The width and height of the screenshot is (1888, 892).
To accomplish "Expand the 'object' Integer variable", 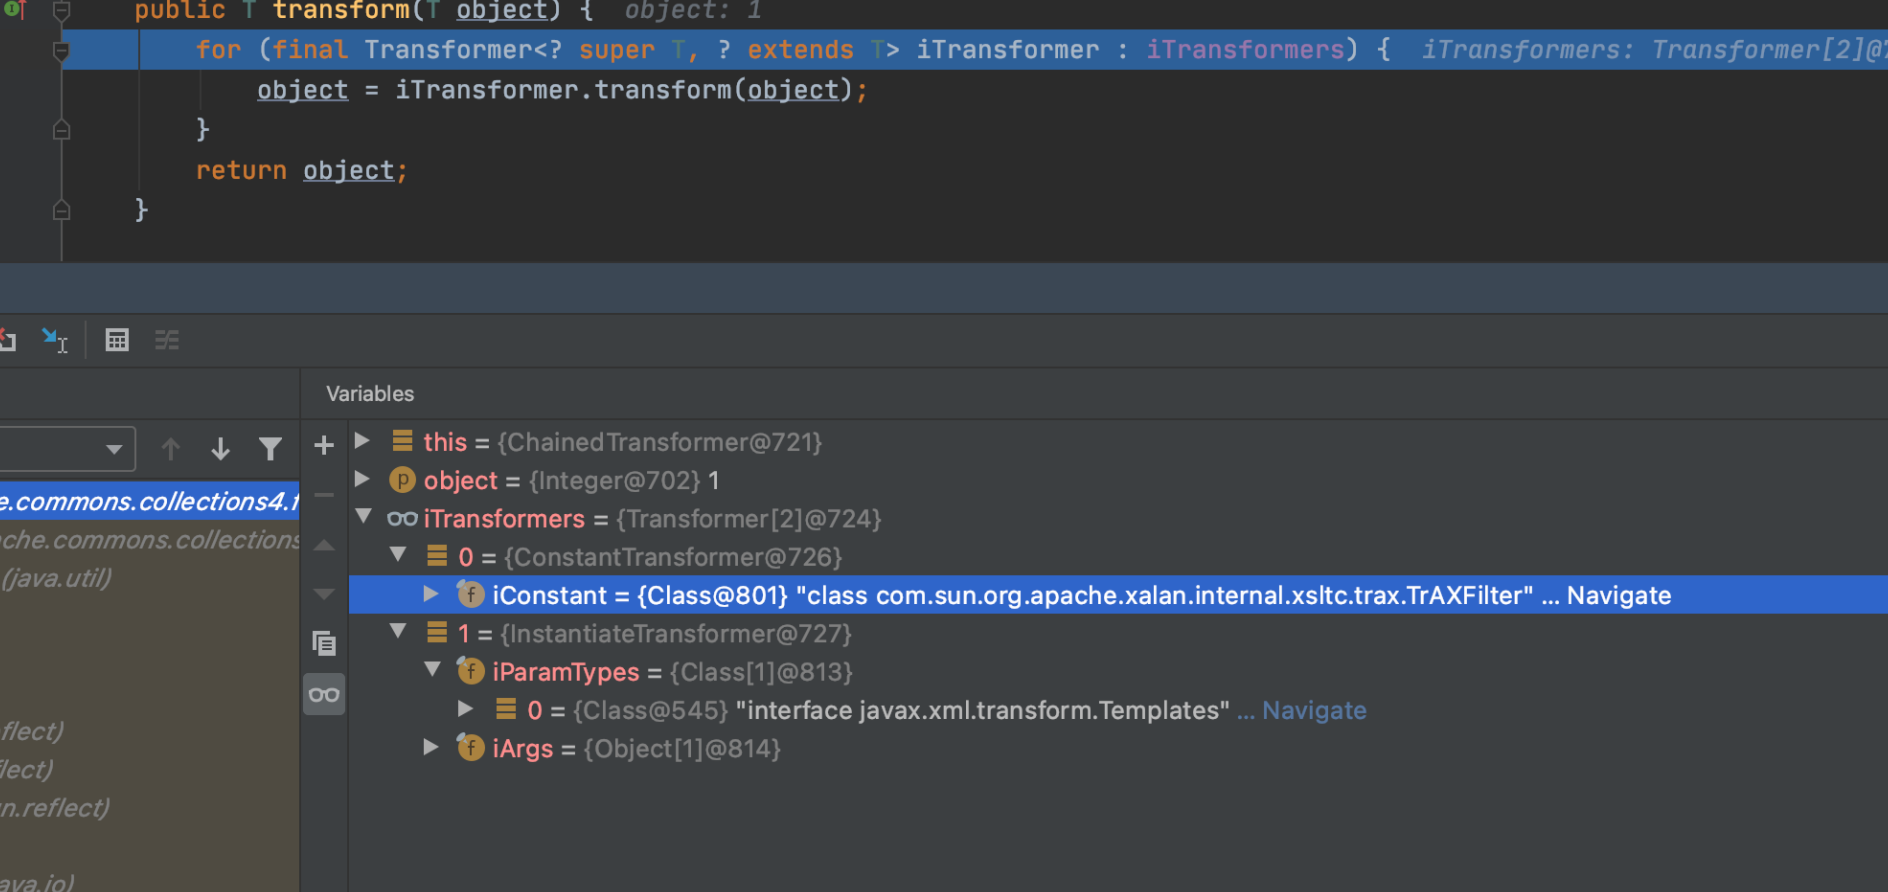I will (363, 480).
